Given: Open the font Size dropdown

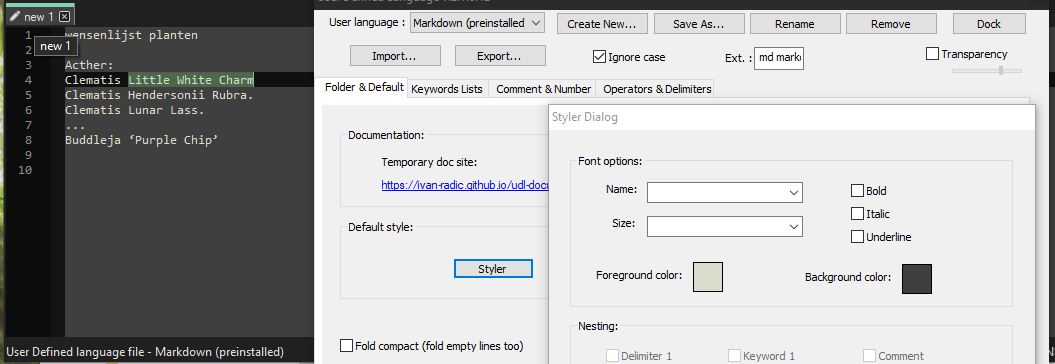Looking at the screenshot, I should (x=725, y=226).
